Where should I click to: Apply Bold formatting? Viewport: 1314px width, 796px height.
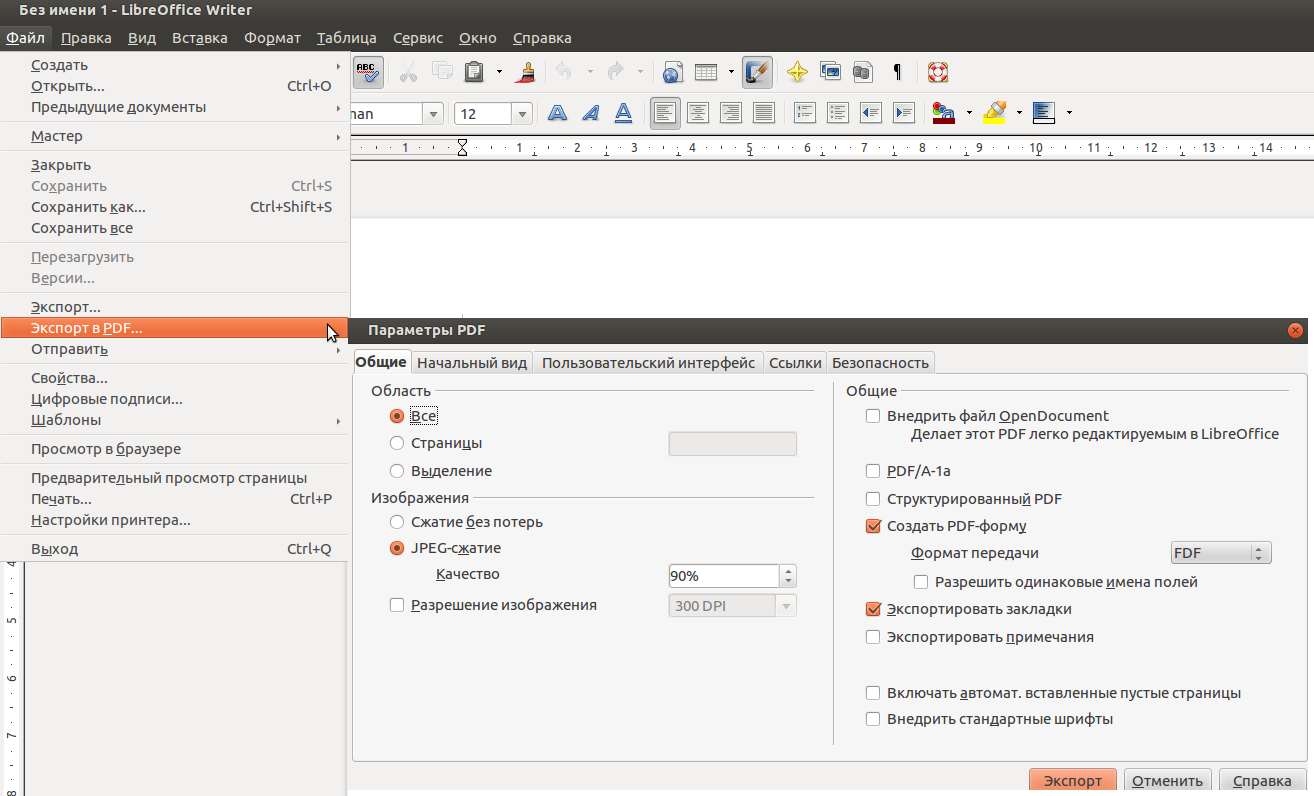558,113
